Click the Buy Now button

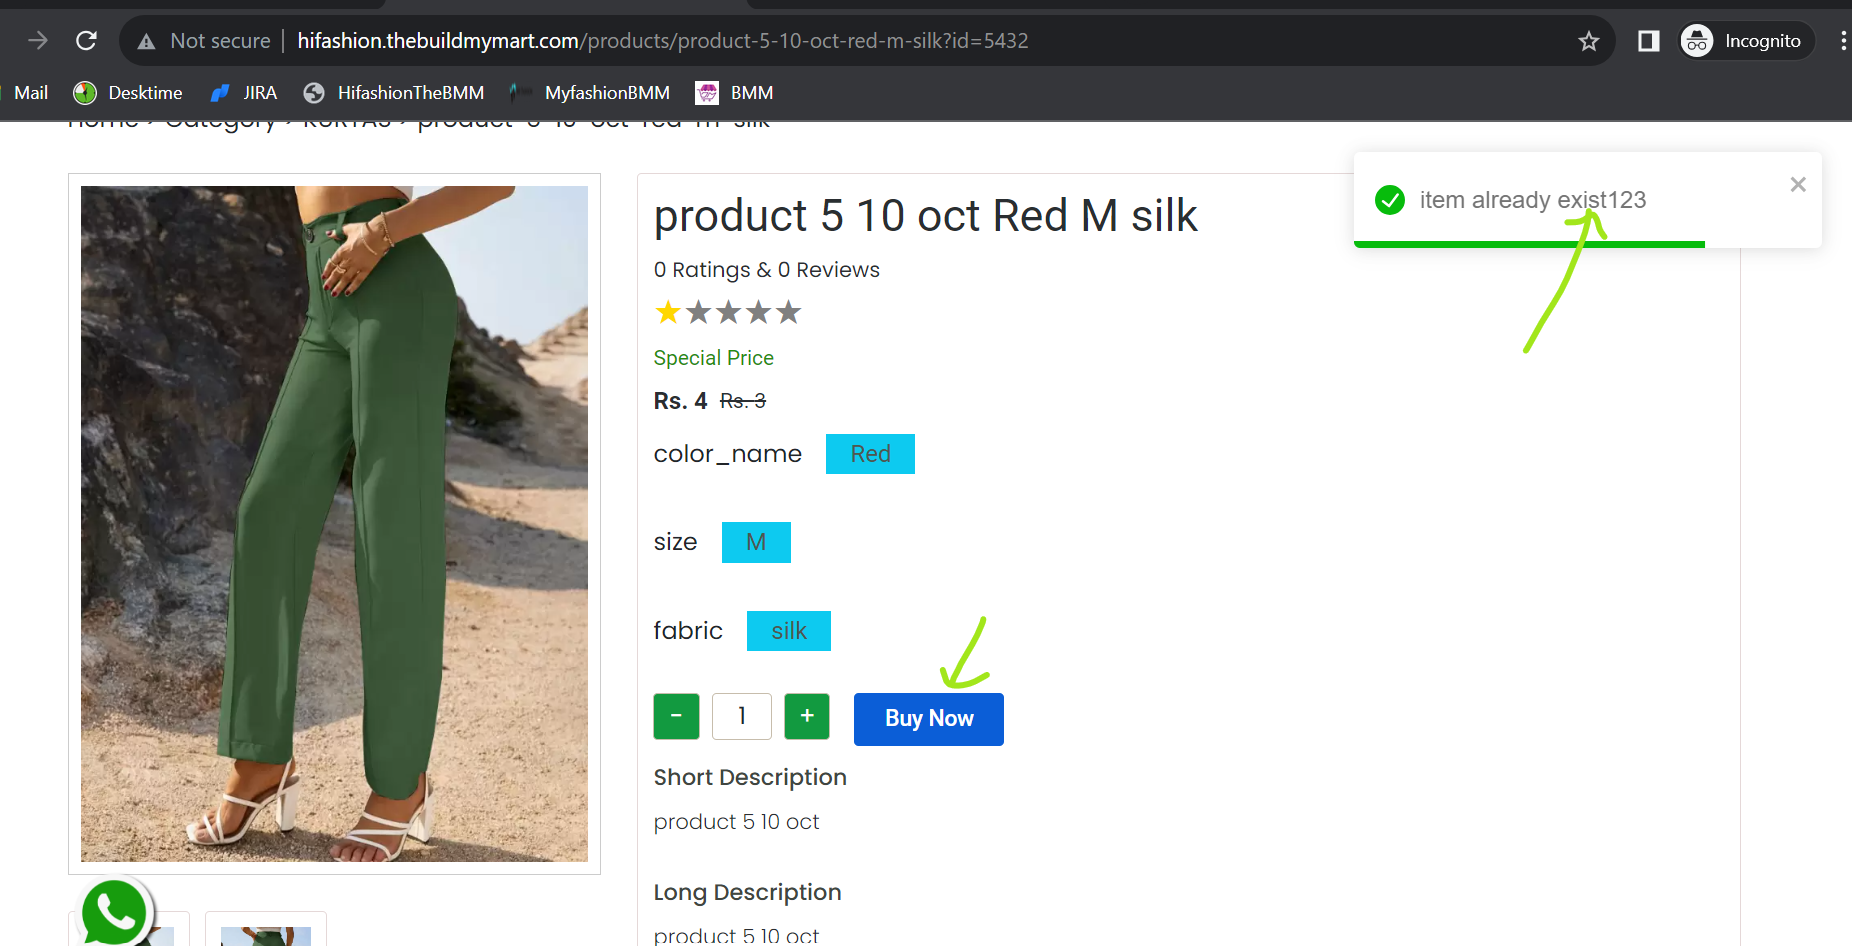click(x=929, y=719)
